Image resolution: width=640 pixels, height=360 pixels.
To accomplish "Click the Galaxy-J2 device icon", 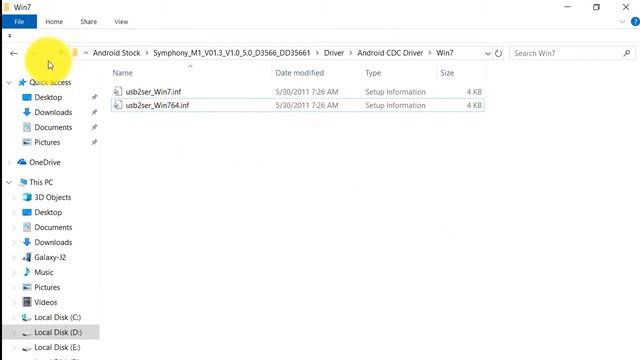I will pos(27,257).
